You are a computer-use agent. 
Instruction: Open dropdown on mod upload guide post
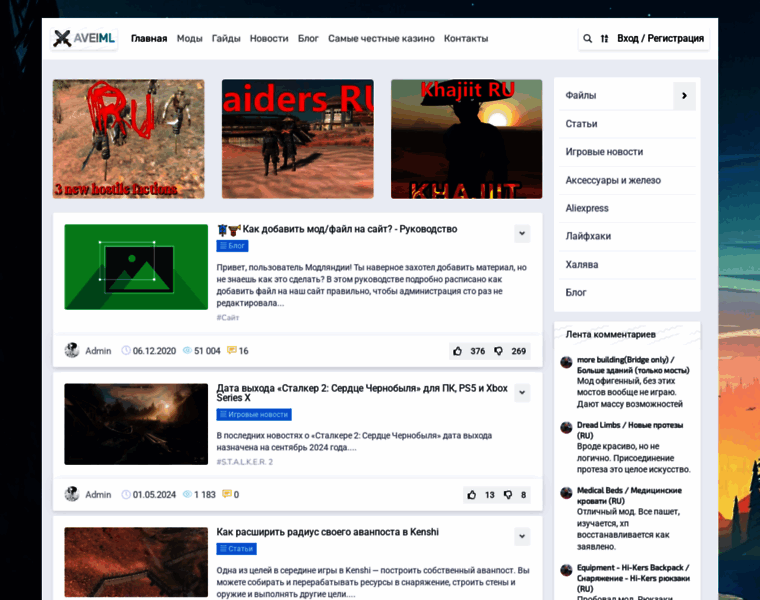click(522, 233)
